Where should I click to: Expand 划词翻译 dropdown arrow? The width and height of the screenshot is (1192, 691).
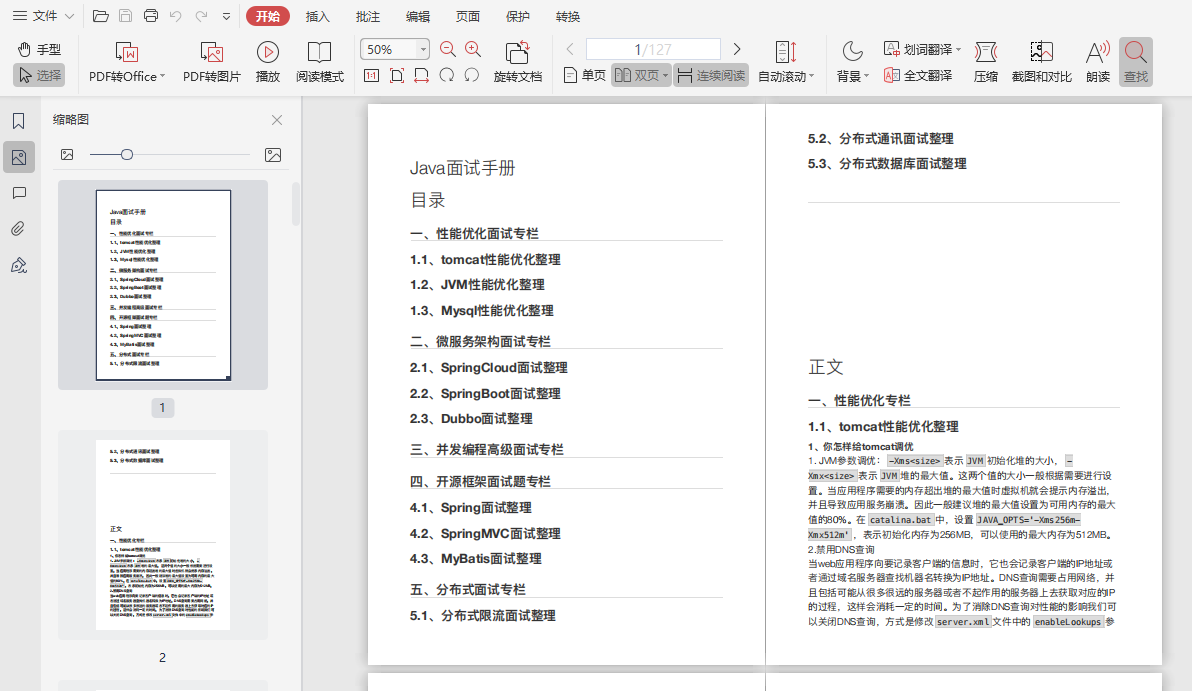click(959, 49)
